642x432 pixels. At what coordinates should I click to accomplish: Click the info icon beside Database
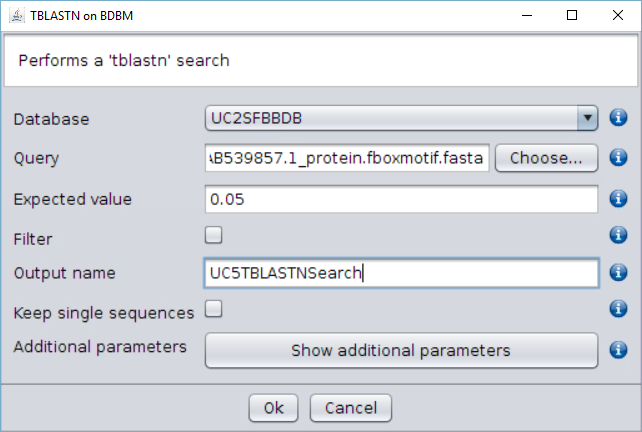tap(618, 119)
